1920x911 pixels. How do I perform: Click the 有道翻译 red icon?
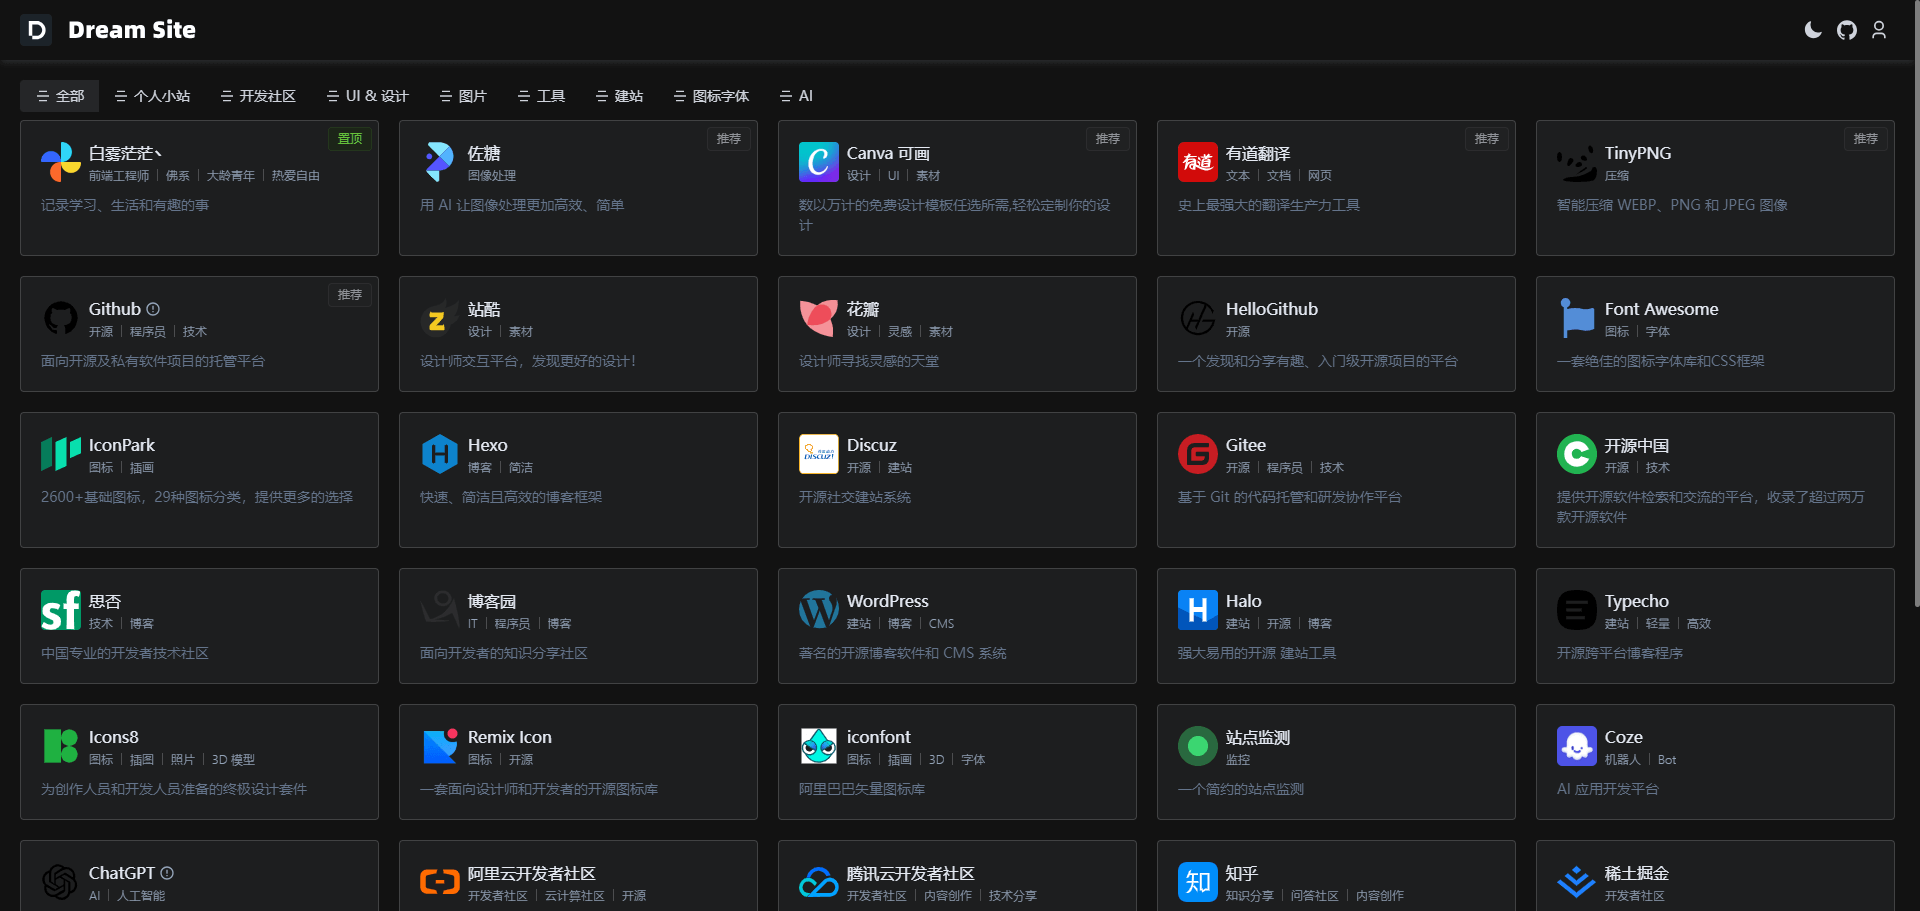1198,162
